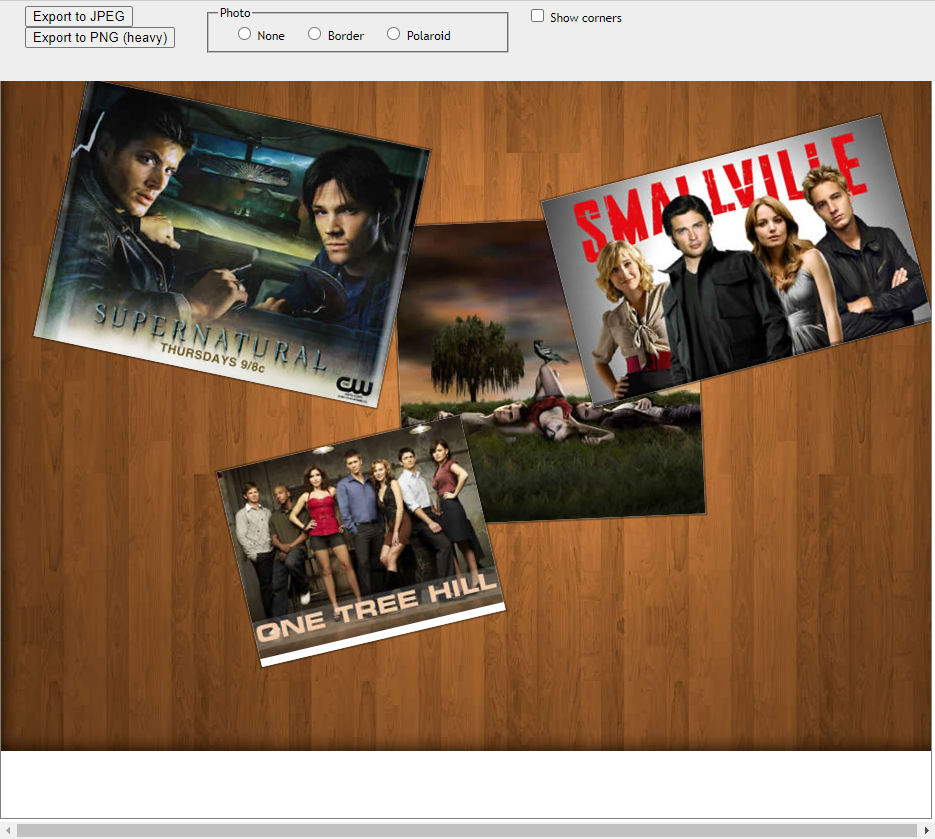Click the Export to JPEG button
The height and width of the screenshot is (839, 935).
click(79, 16)
